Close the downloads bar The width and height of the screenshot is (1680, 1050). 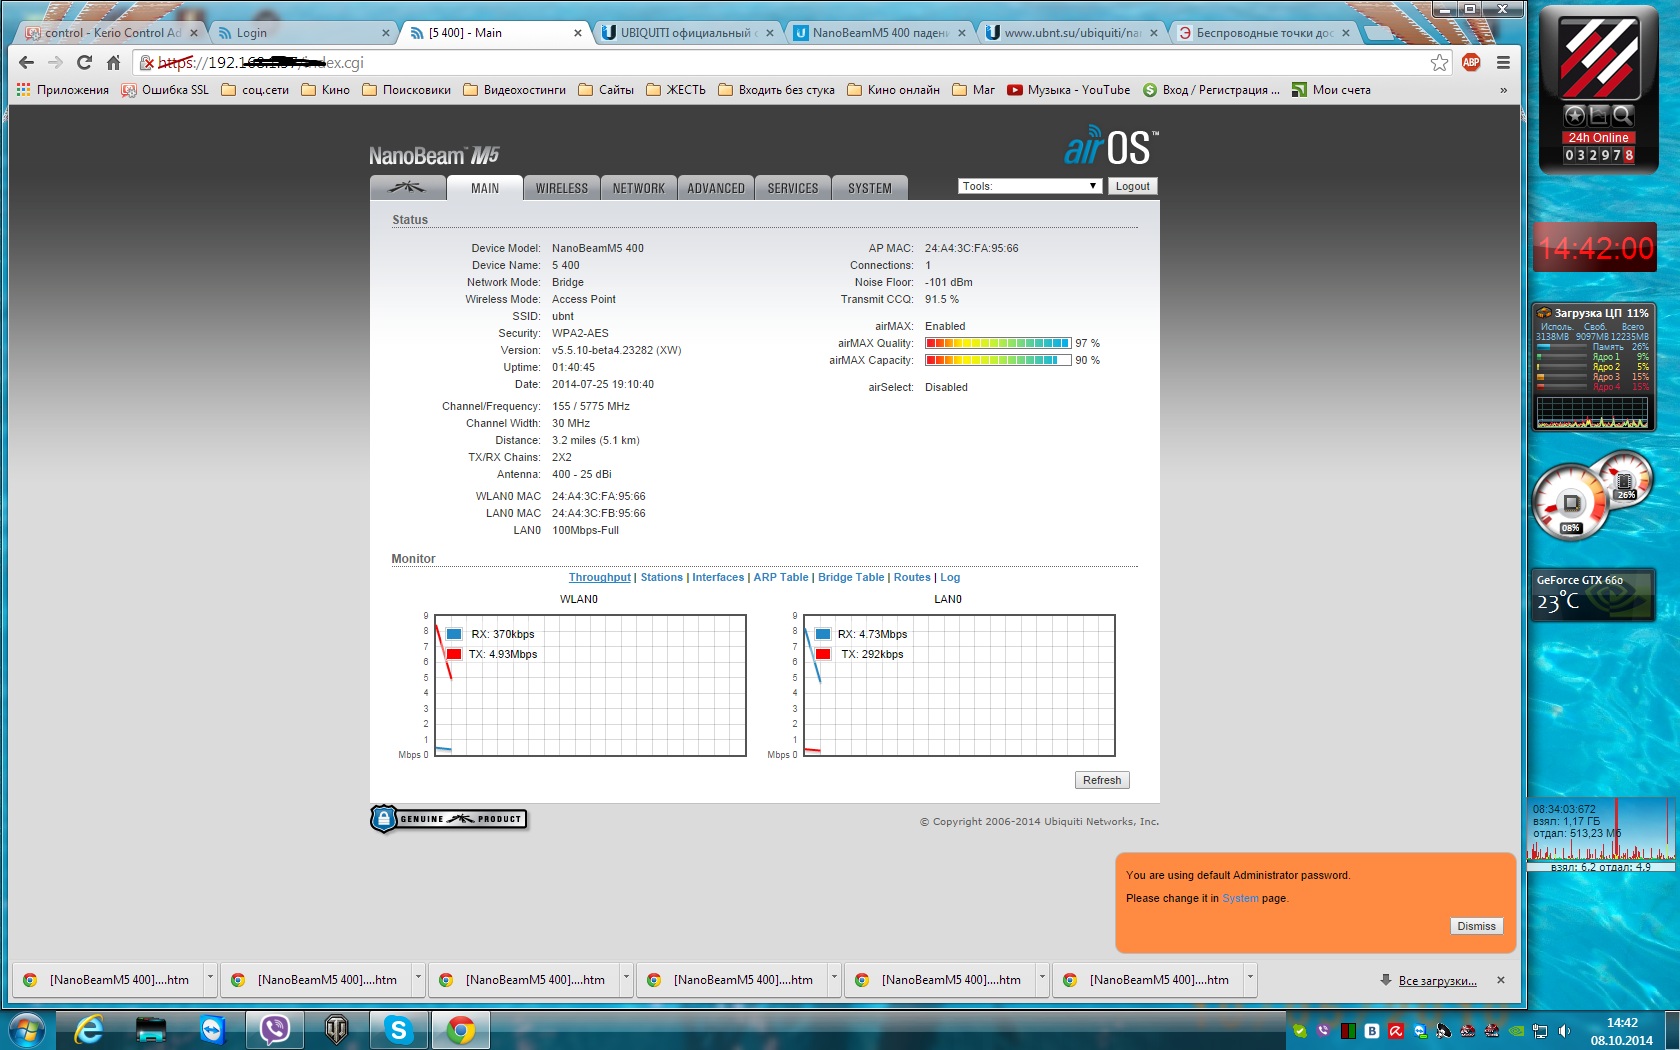pos(1501,980)
